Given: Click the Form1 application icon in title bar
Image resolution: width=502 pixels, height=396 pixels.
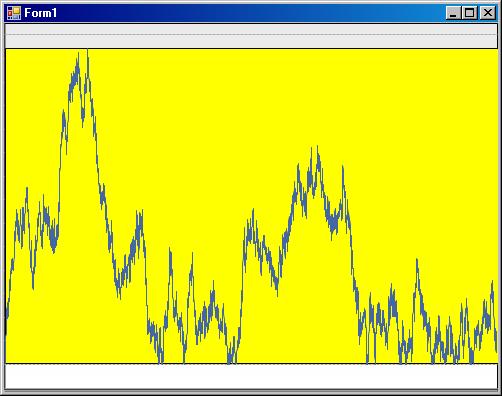Looking at the screenshot, I should tap(14, 13).
